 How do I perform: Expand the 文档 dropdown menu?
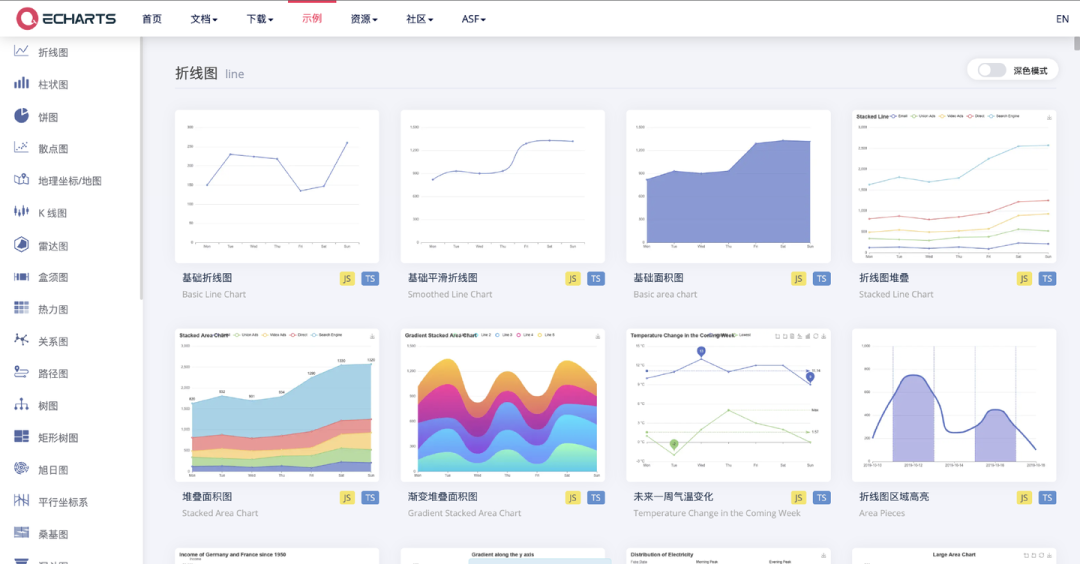point(204,19)
